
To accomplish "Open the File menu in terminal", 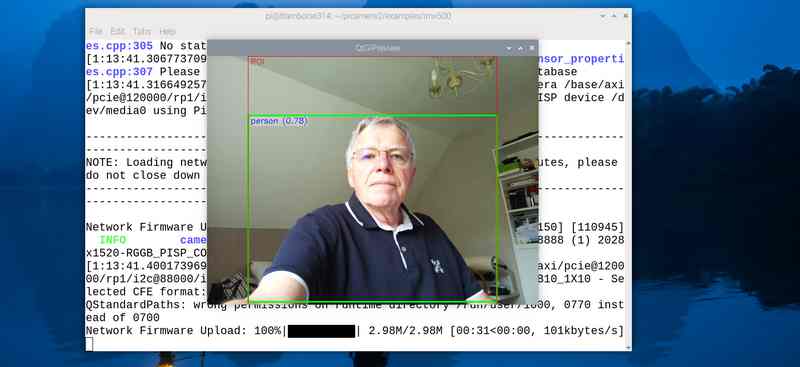I will 96,32.
